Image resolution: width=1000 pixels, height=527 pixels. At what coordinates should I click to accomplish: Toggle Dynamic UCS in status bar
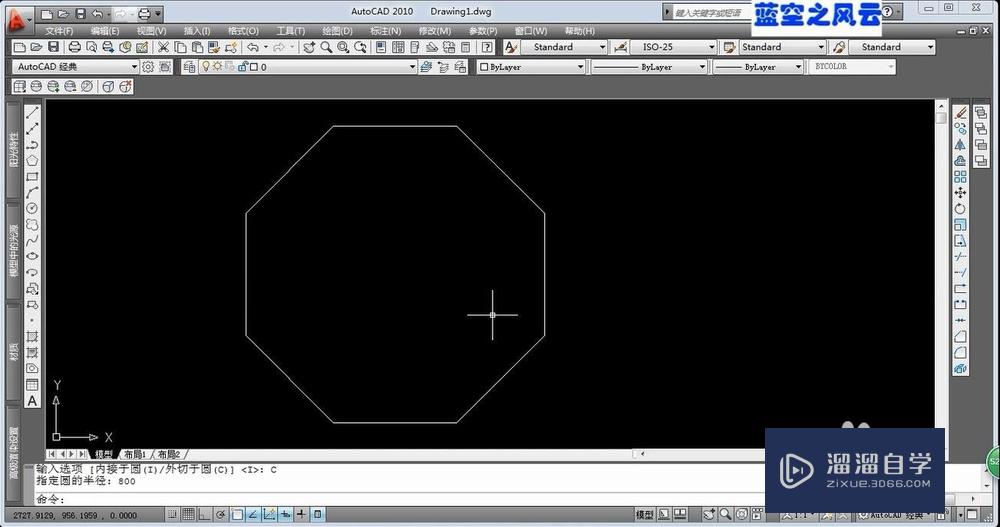(x=269, y=514)
